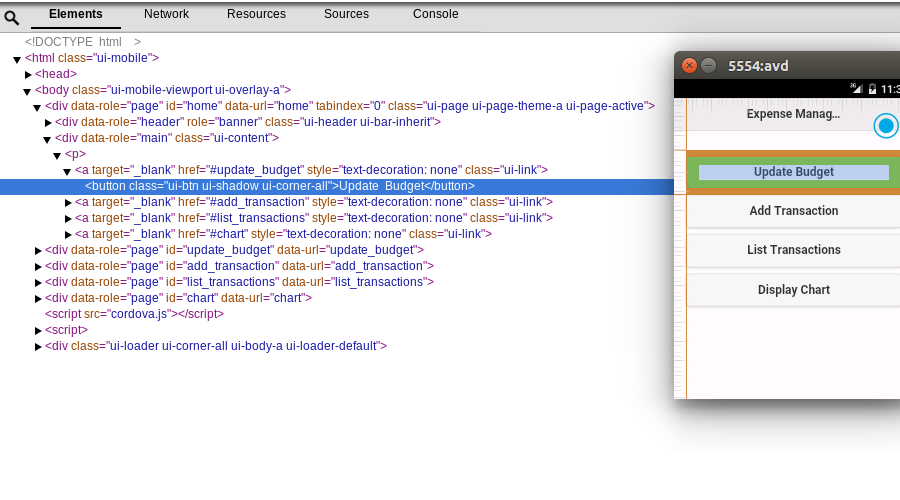Viewport: 900px width, 500px height.
Task: Click the blue circle icon in emulator header
Action: [x=885, y=125]
